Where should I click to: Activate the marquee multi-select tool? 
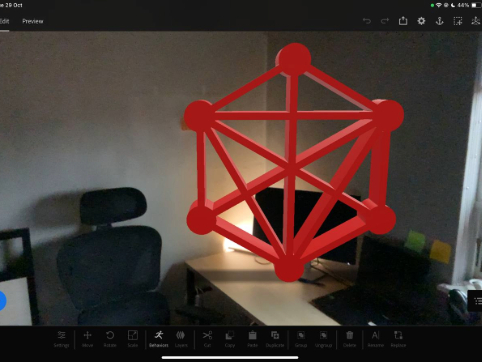click(458, 21)
